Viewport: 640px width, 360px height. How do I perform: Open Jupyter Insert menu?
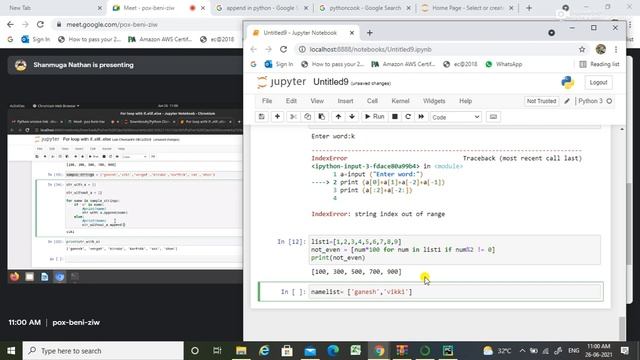coord(345,101)
